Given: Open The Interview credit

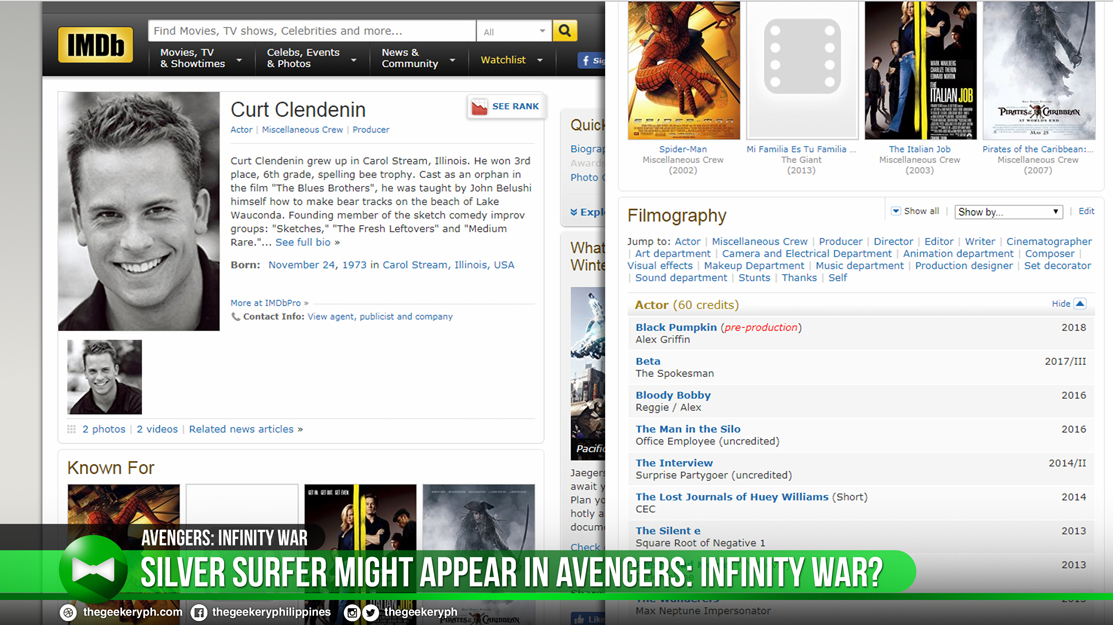Looking at the screenshot, I should tap(674, 463).
